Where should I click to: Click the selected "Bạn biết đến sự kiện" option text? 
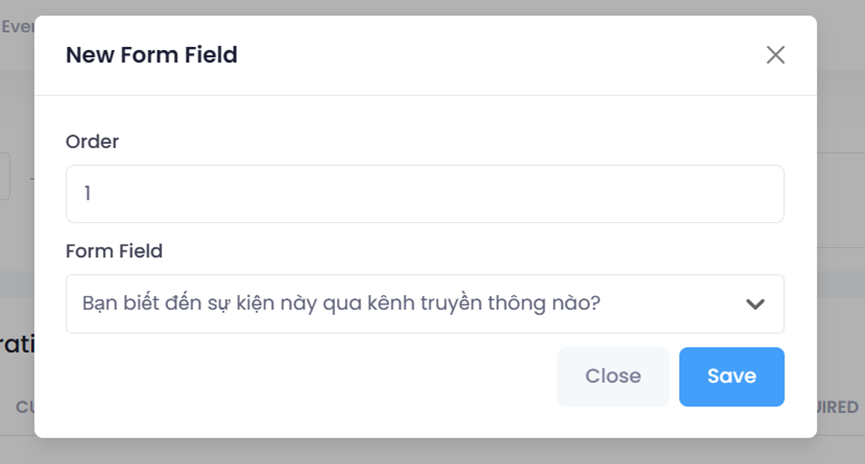click(x=340, y=303)
